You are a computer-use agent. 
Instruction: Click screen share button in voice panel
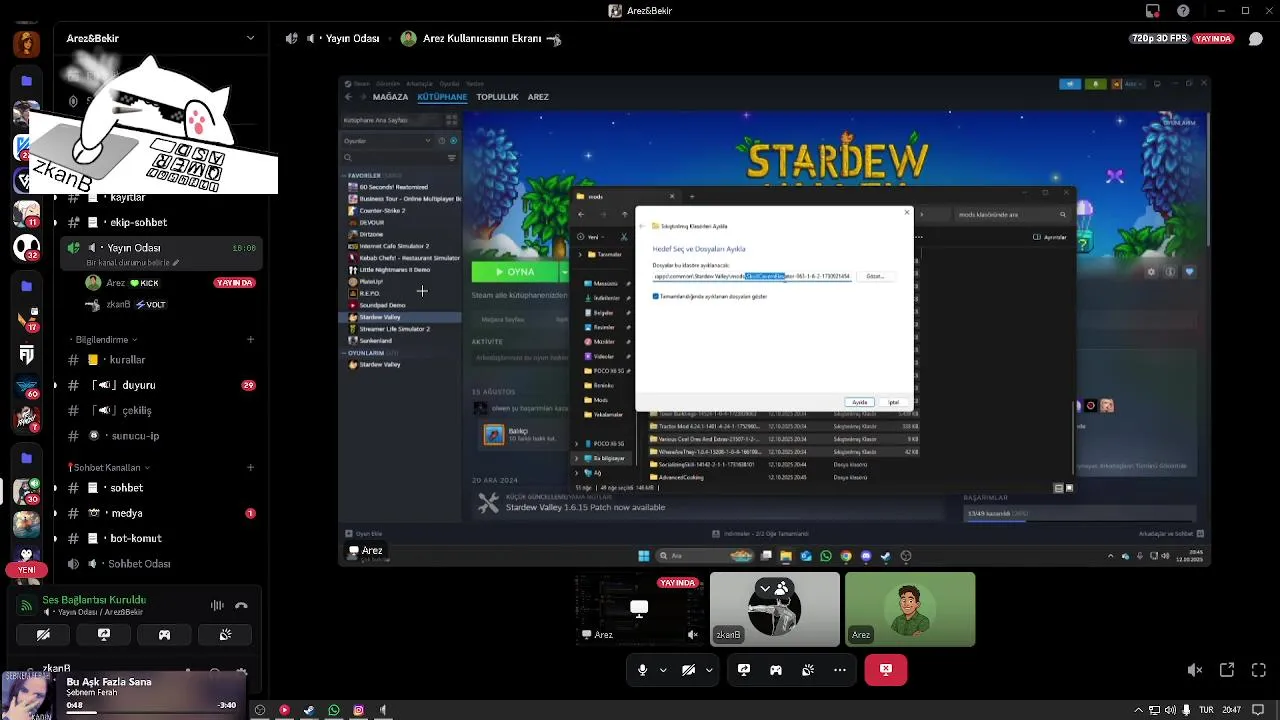click(x=104, y=634)
